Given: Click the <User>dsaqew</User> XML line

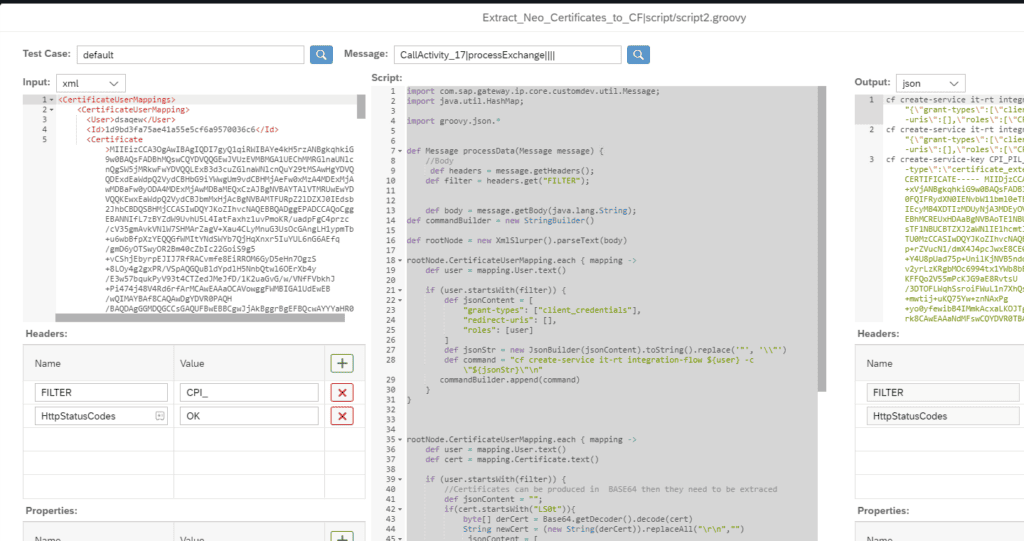Looking at the screenshot, I should pos(131,120).
